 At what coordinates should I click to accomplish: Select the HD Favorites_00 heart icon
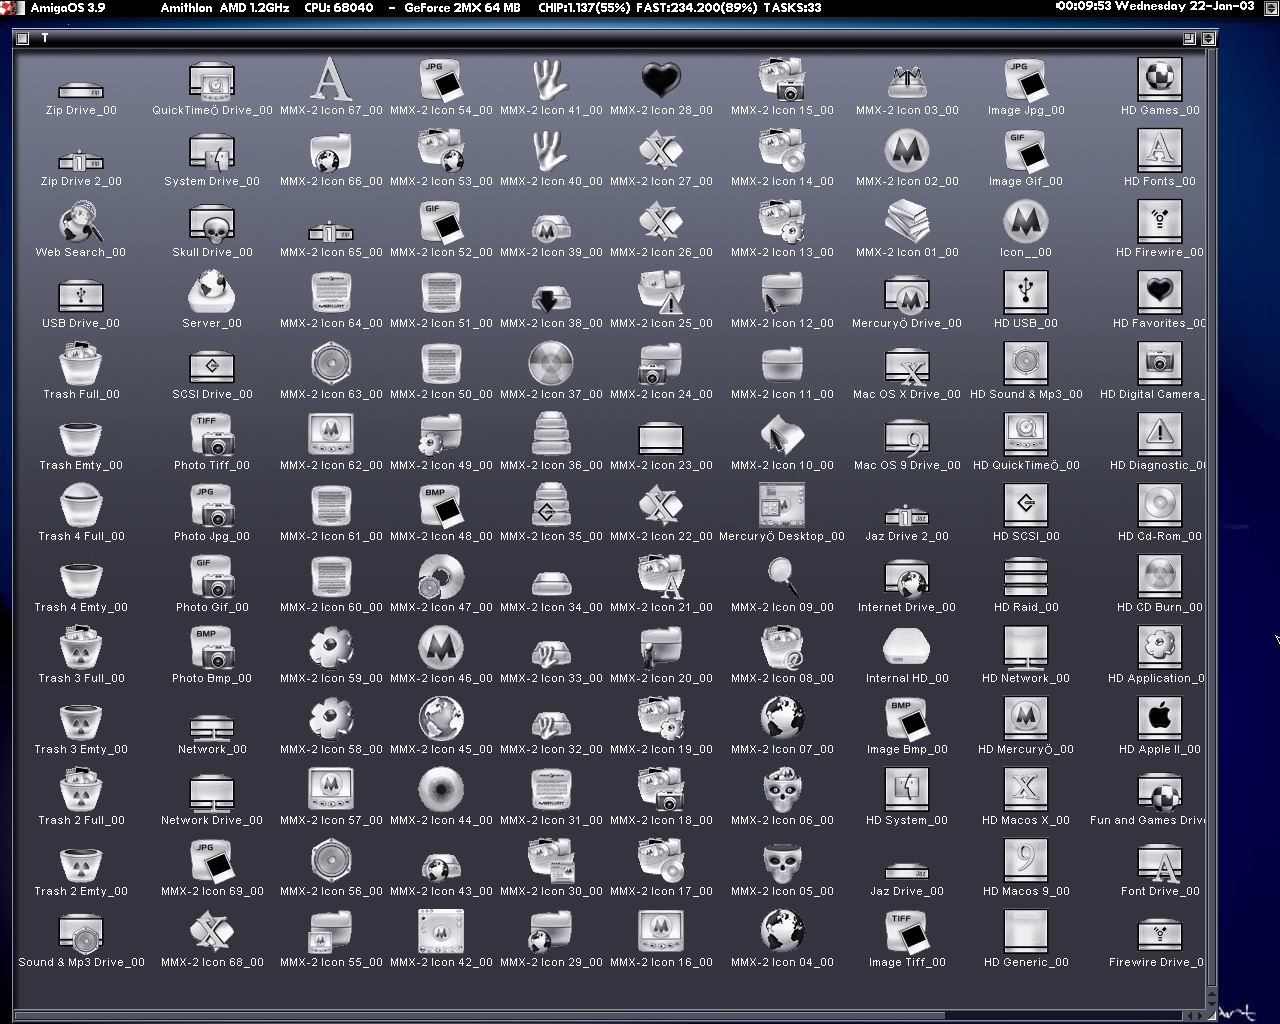coord(1158,293)
